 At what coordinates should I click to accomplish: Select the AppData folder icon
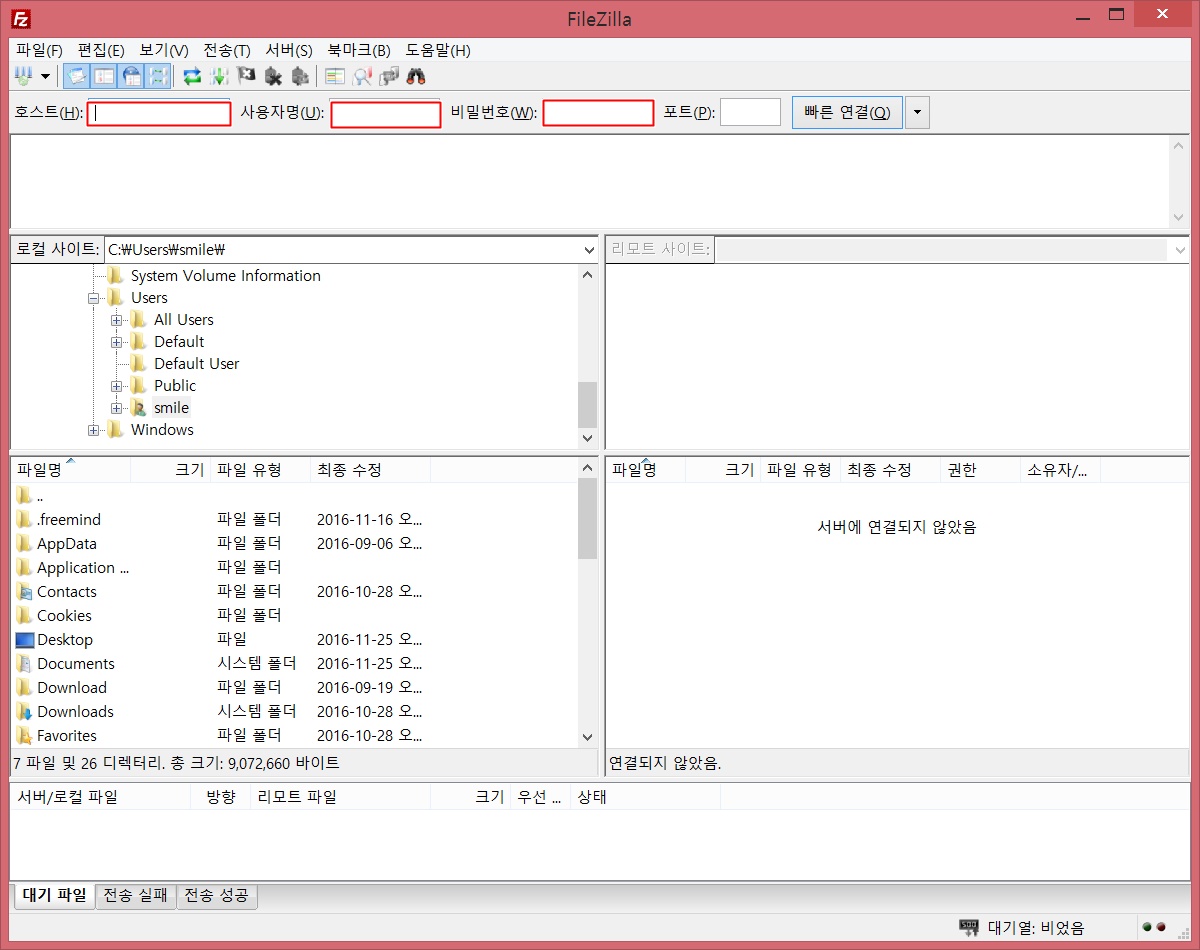(x=25, y=544)
